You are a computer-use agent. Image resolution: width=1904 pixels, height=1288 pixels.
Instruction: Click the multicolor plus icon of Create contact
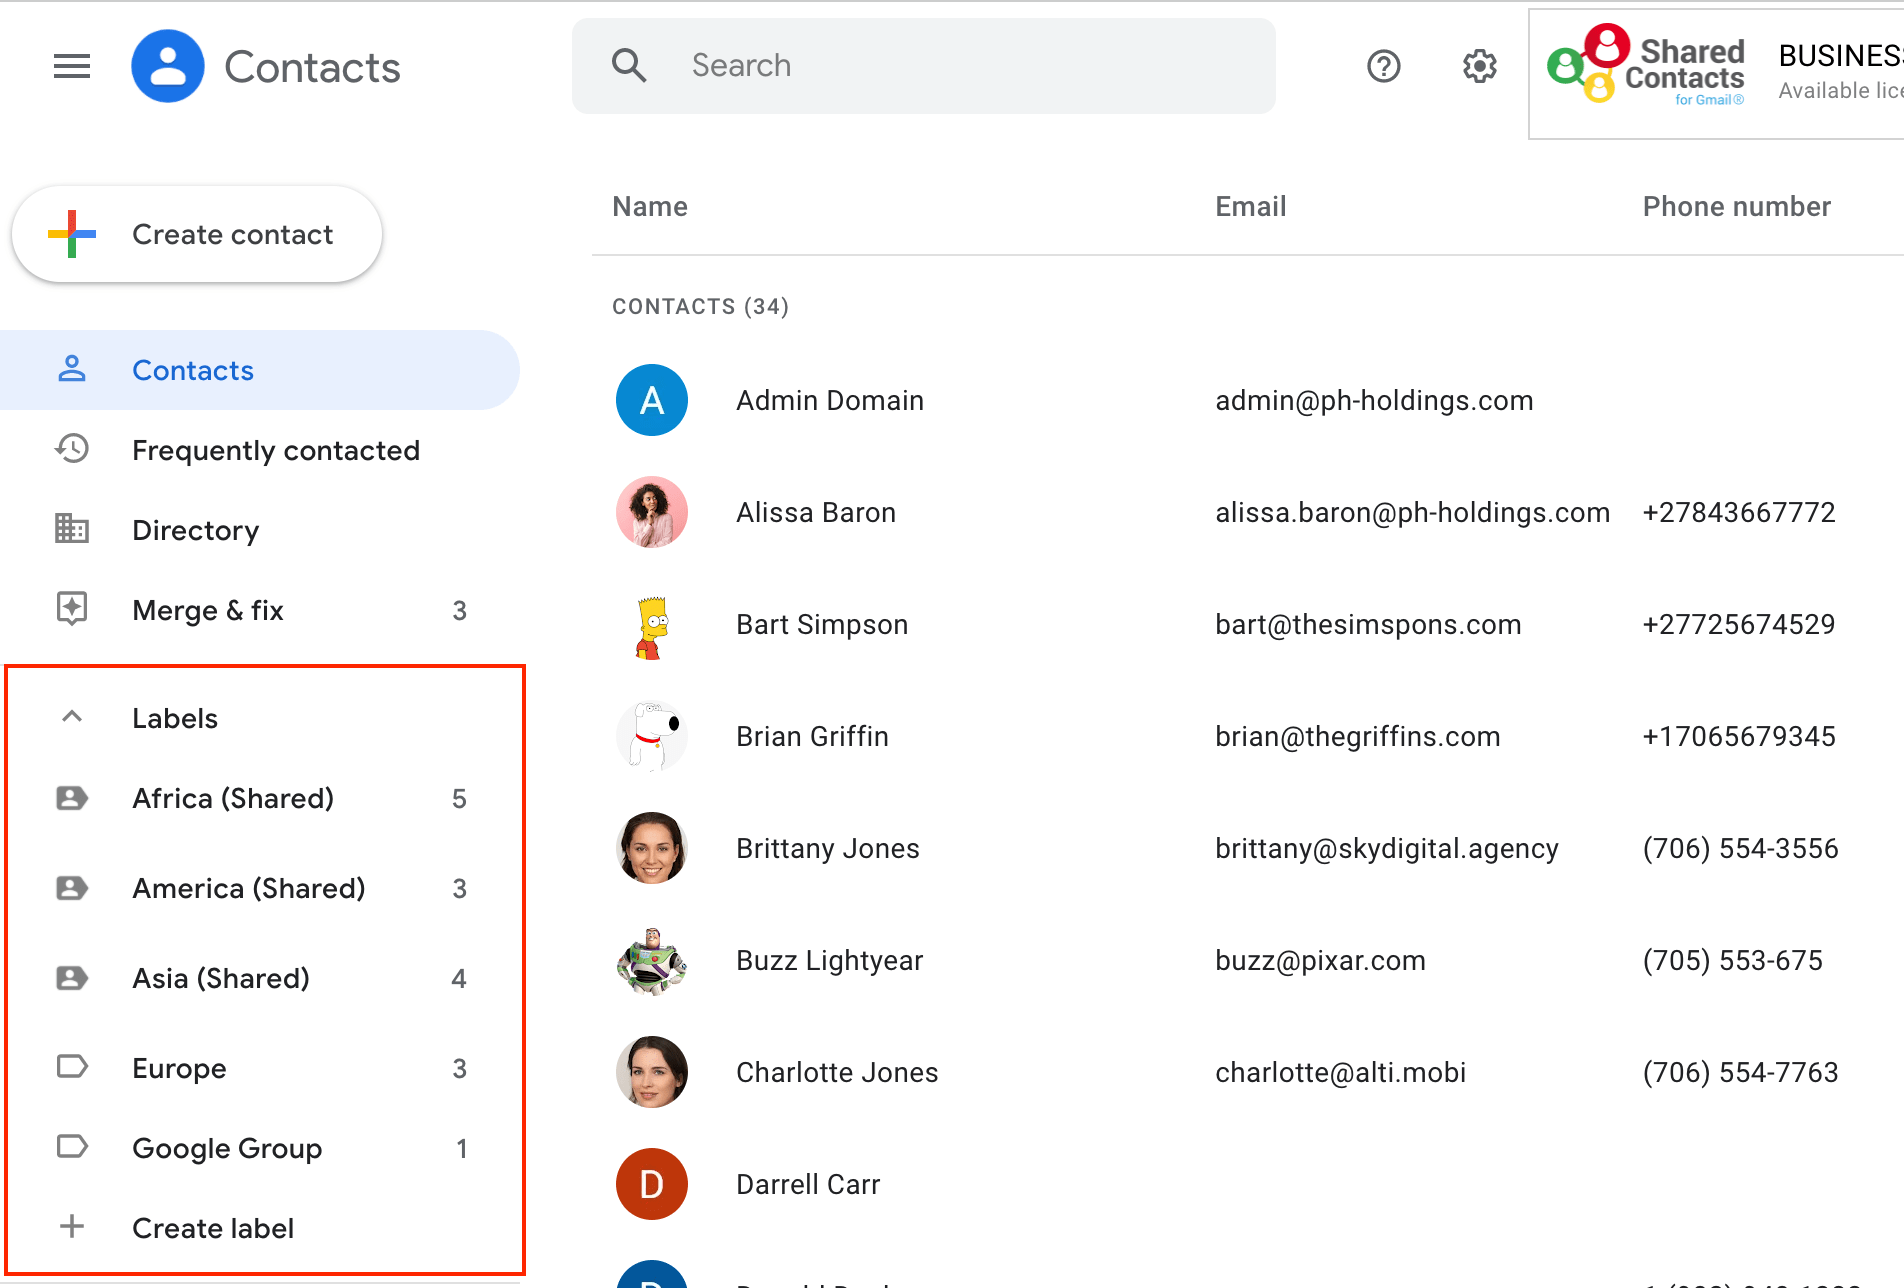[72, 234]
